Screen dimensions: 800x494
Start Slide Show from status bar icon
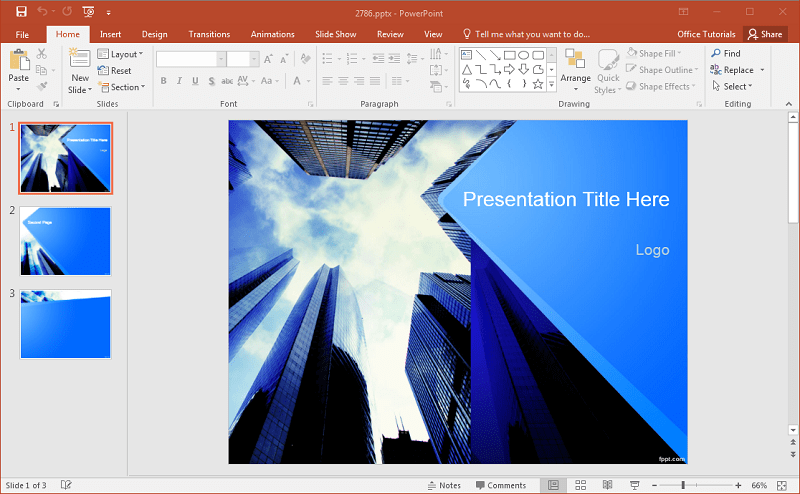(x=634, y=485)
